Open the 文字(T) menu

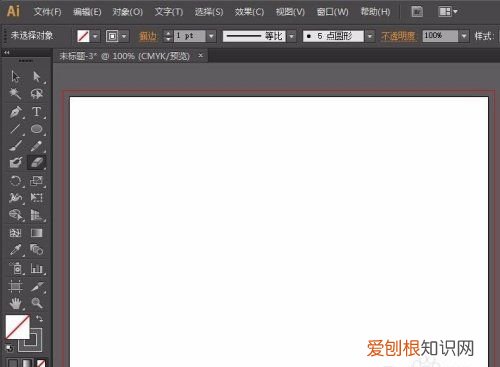point(169,12)
